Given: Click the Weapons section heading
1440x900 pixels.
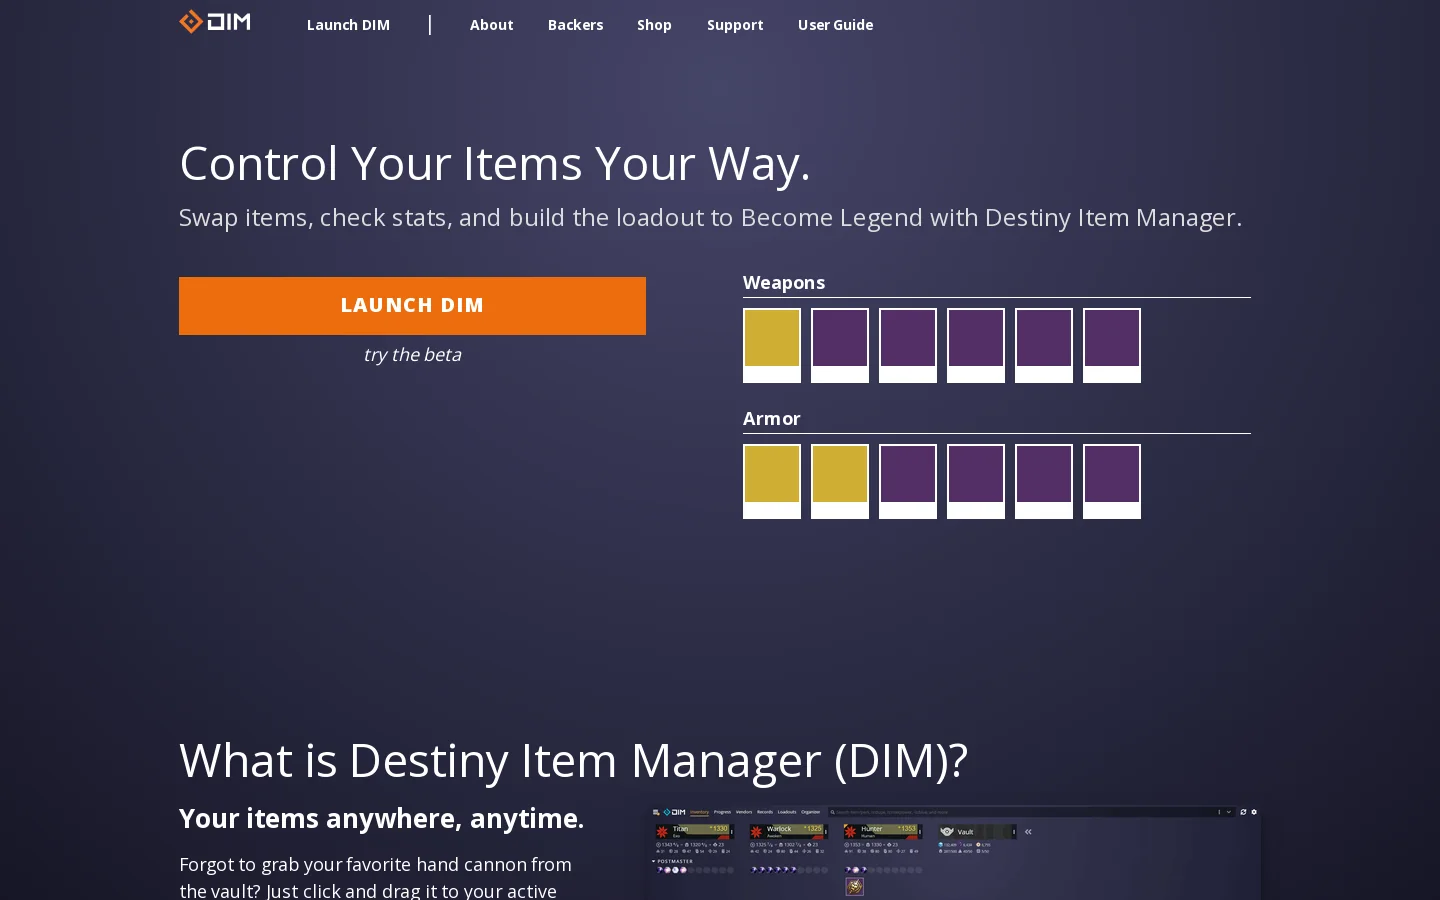Looking at the screenshot, I should pyautogui.click(x=784, y=283).
